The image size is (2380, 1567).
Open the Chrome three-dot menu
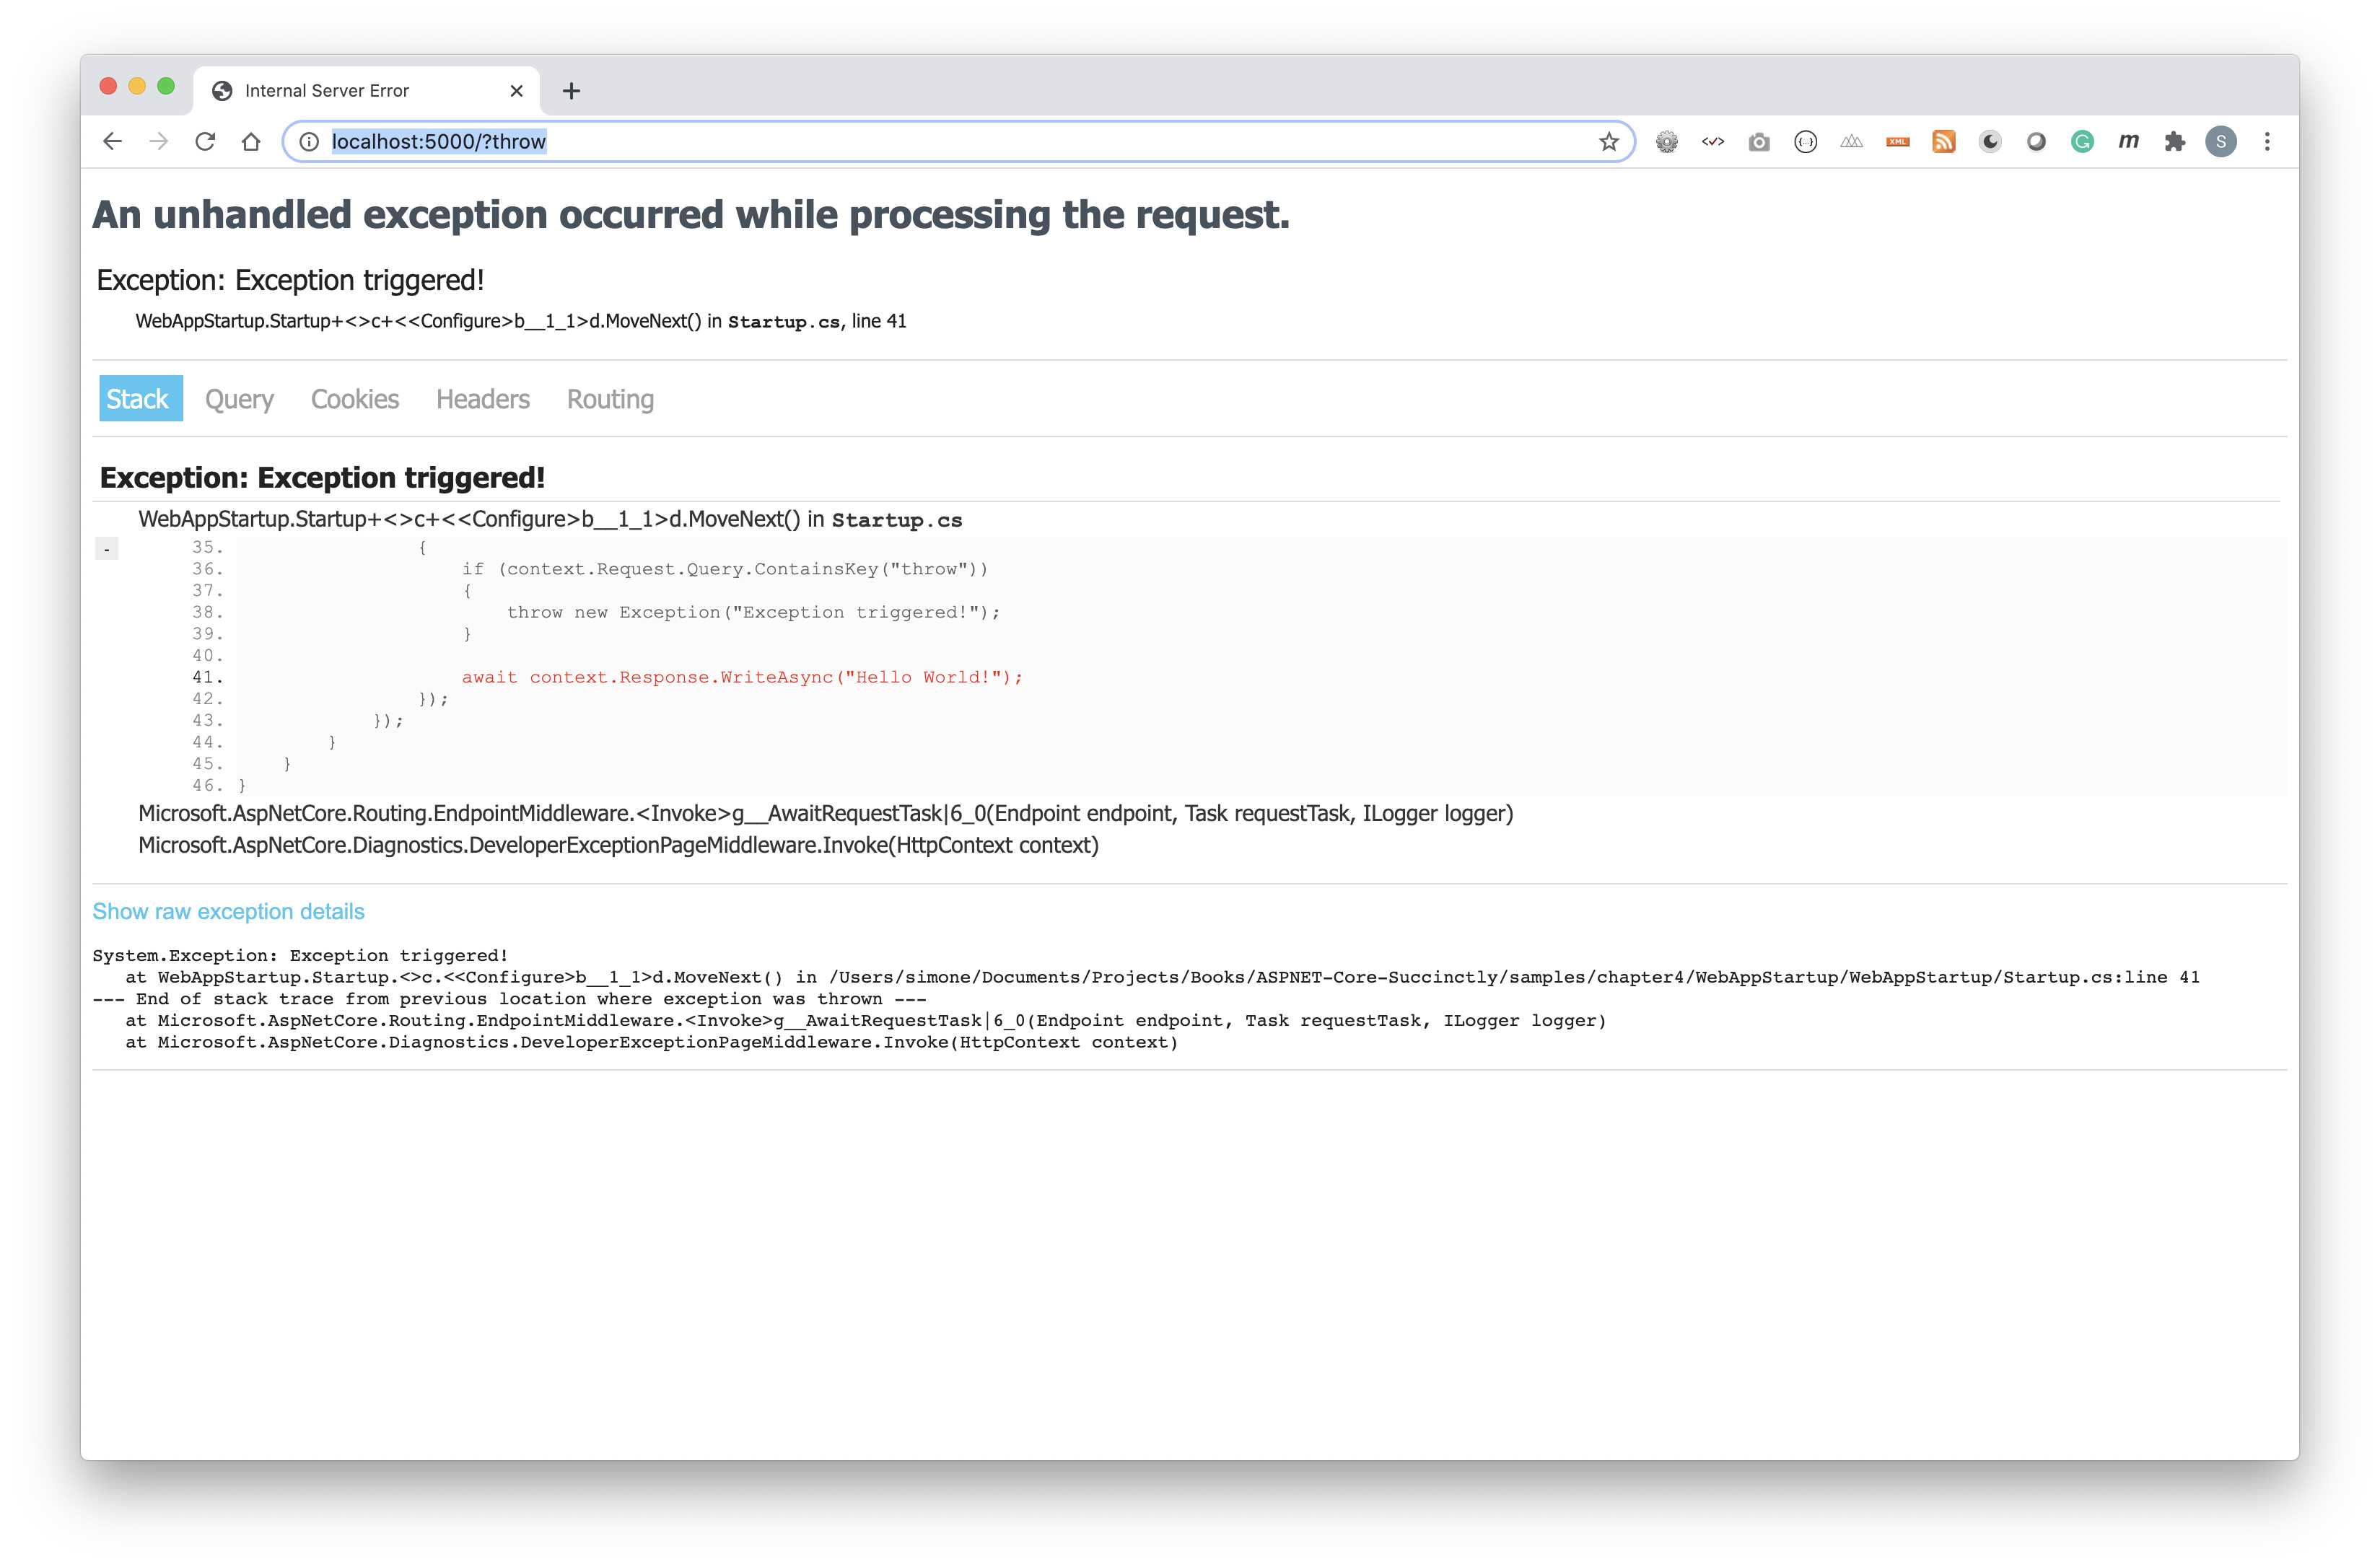pos(2267,141)
